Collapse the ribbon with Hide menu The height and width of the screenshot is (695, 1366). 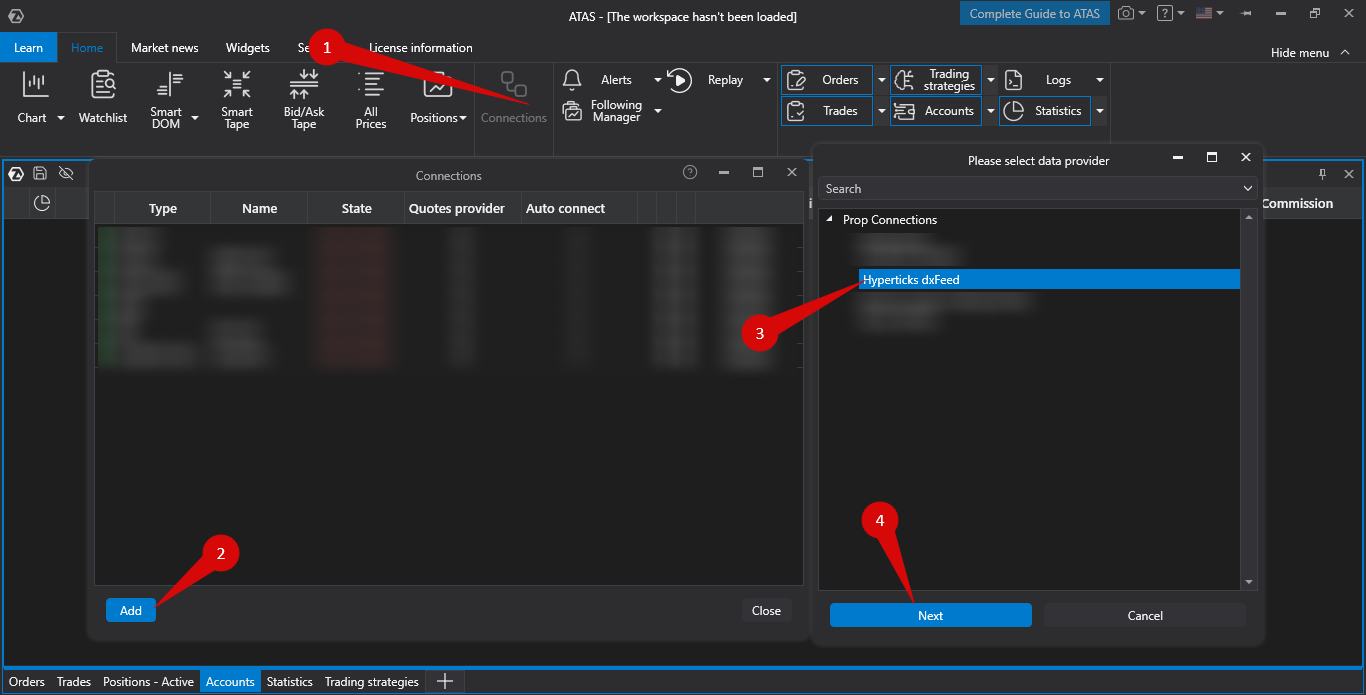pyautogui.click(x=1309, y=52)
